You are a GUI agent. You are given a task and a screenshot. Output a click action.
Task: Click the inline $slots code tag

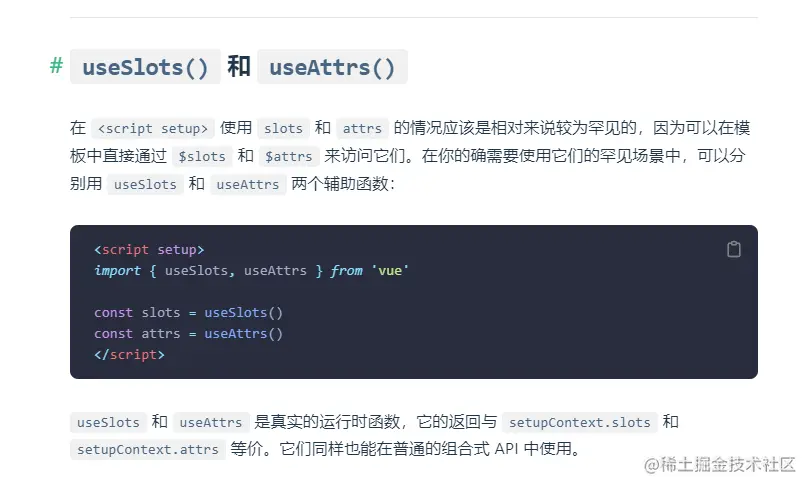click(x=201, y=157)
